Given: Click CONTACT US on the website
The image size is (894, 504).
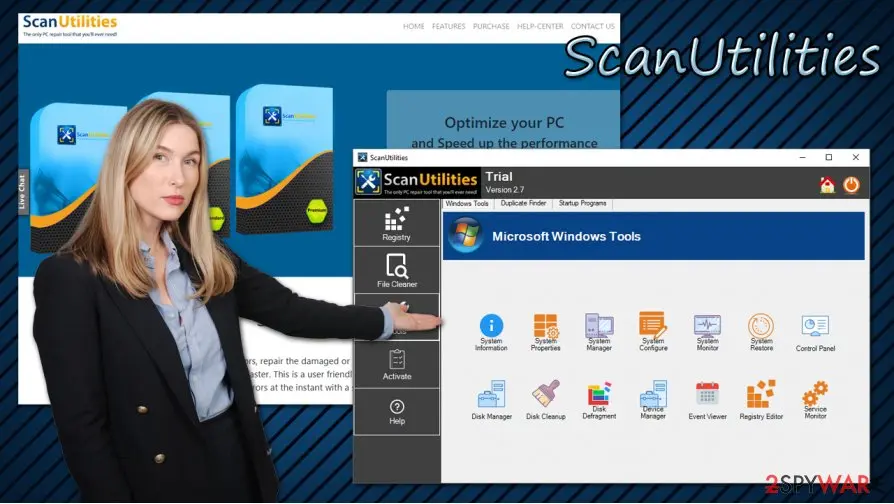Looking at the screenshot, I should pyautogui.click(x=592, y=26).
